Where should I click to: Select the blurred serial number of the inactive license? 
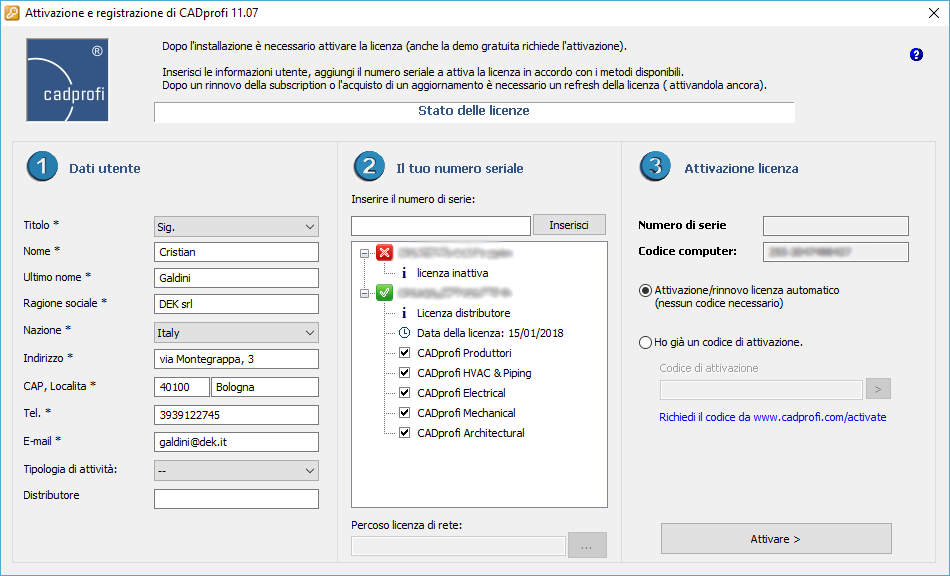click(x=456, y=253)
